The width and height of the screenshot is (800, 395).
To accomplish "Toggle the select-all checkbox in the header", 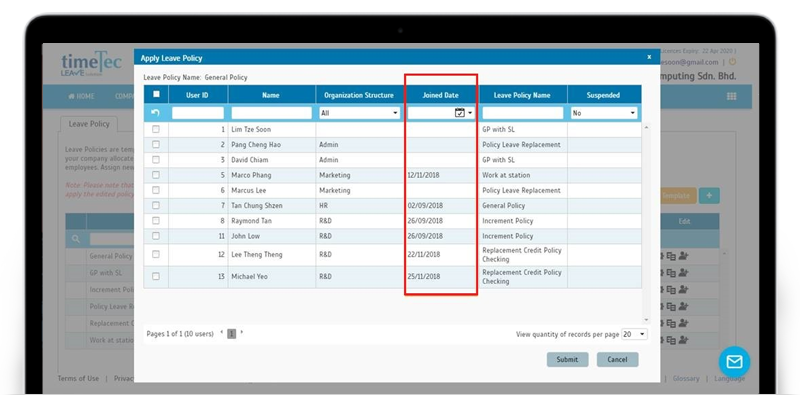I will pos(156,94).
